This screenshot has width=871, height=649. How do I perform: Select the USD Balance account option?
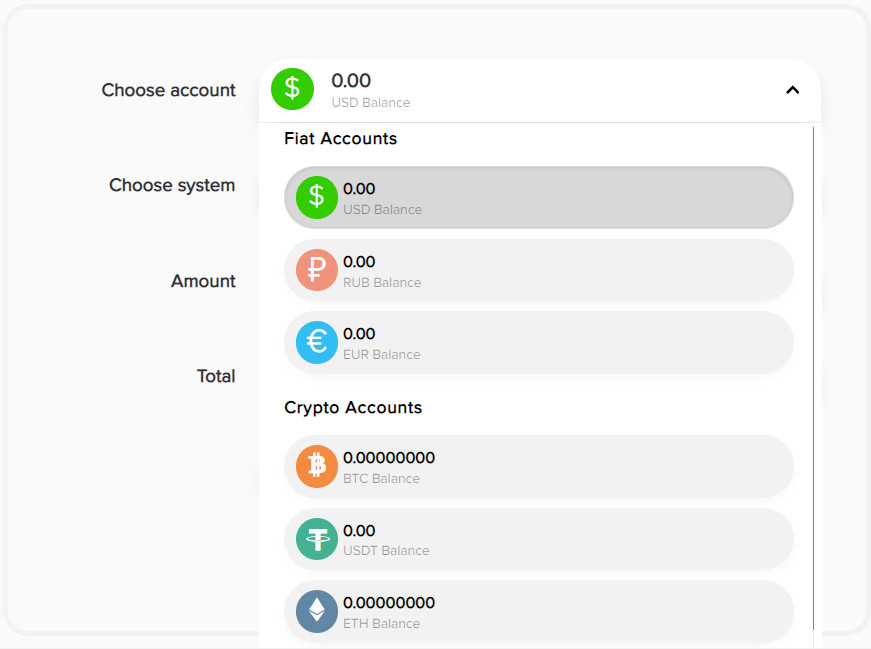click(x=538, y=198)
